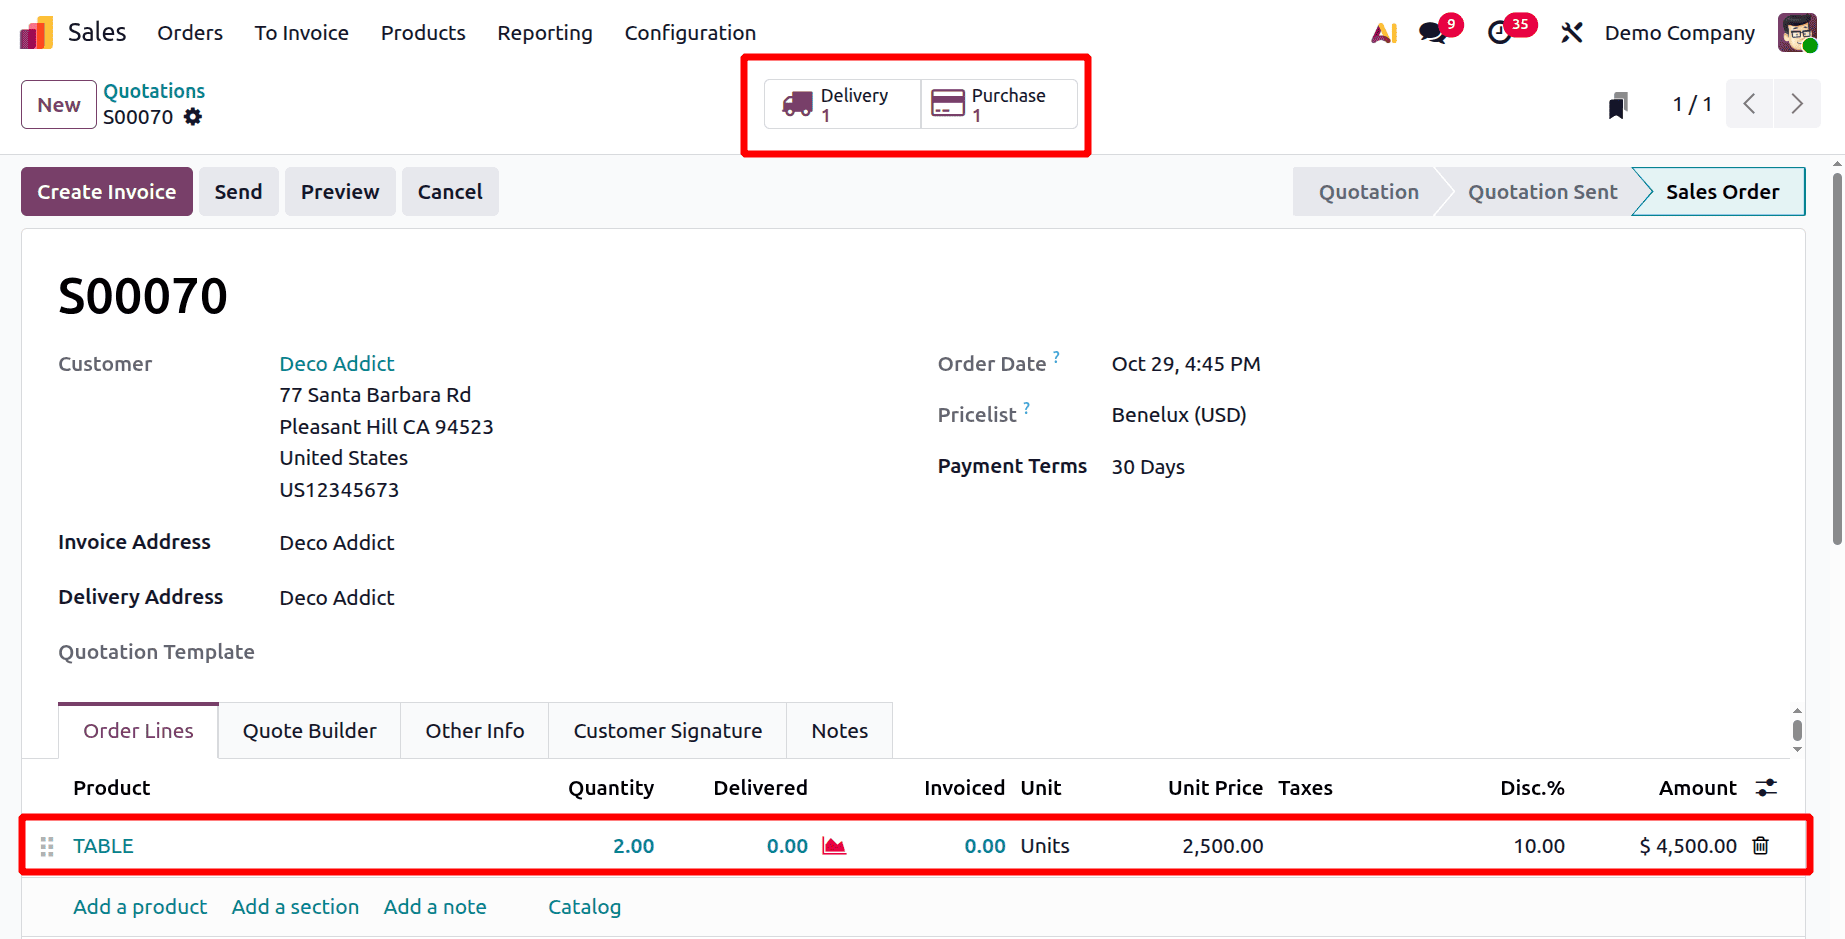Viewport: 1845px width, 939px height.
Task: Grab the drag handle on the TABLE row
Action: point(45,845)
